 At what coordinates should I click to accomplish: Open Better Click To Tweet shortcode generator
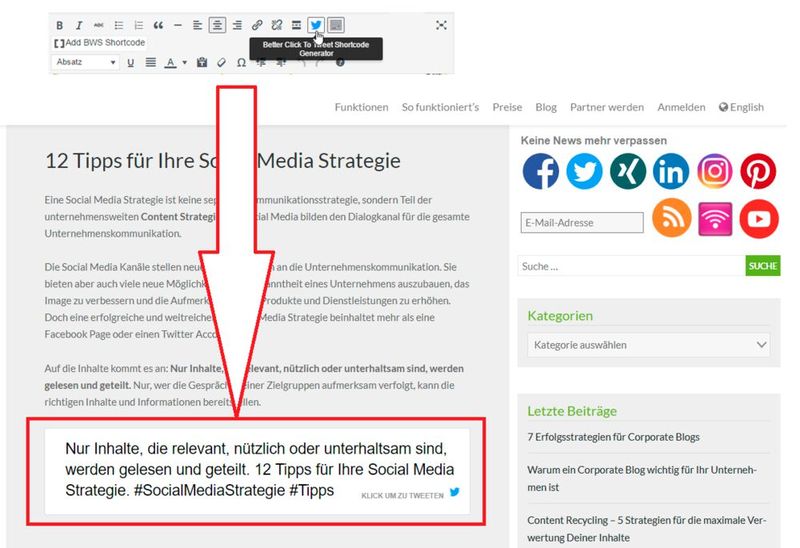point(316,25)
